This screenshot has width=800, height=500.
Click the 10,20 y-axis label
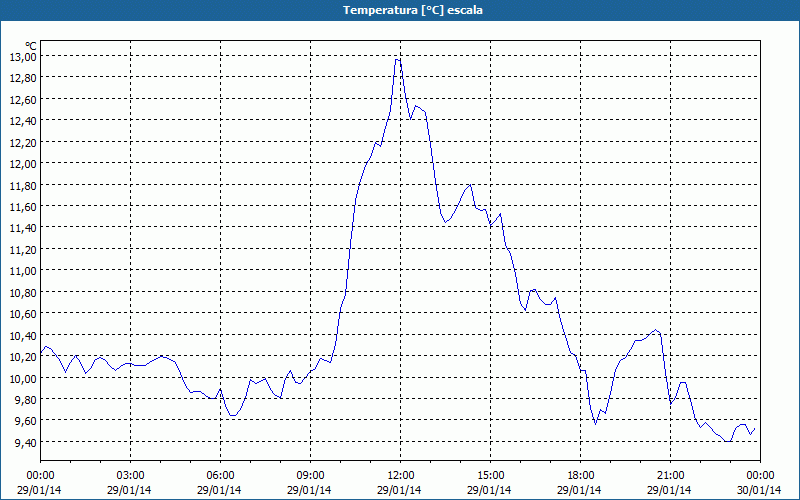click(x=22, y=357)
